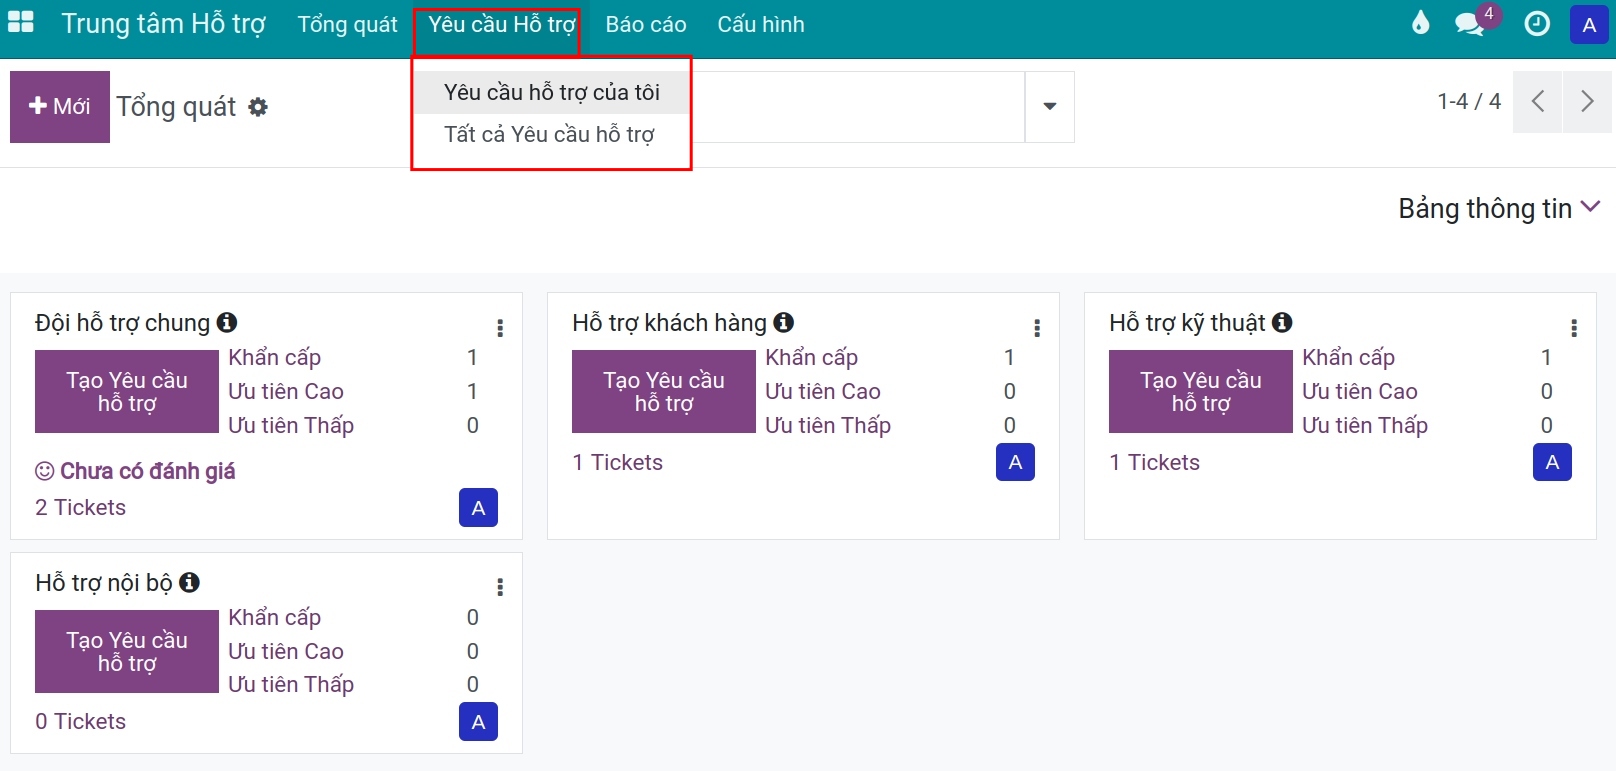1616x771 pixels.
Task: Open the 2 Tickets link in Đội hỗ trợ chung
Action: pos(81,507)
